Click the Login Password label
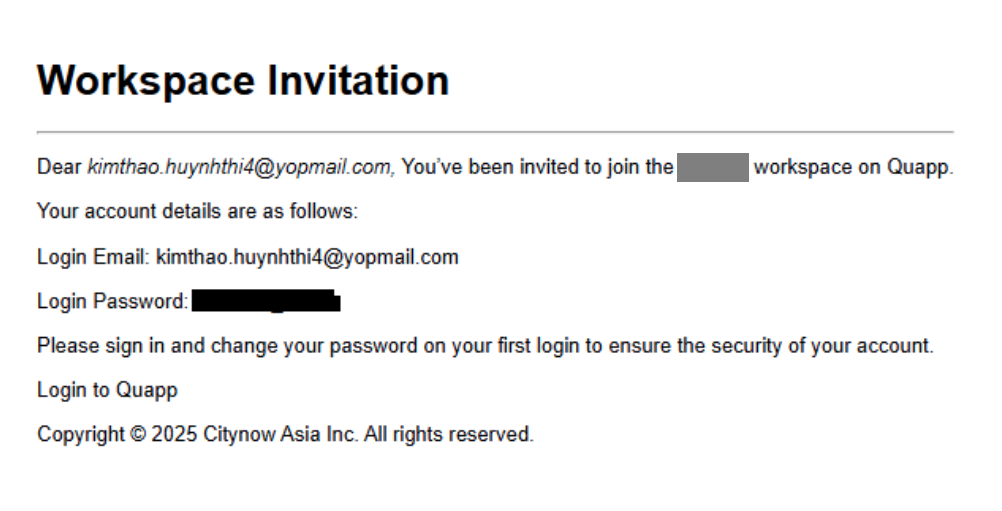The height and width of the screenshot is (511, 1002). (x=112, y=301)
